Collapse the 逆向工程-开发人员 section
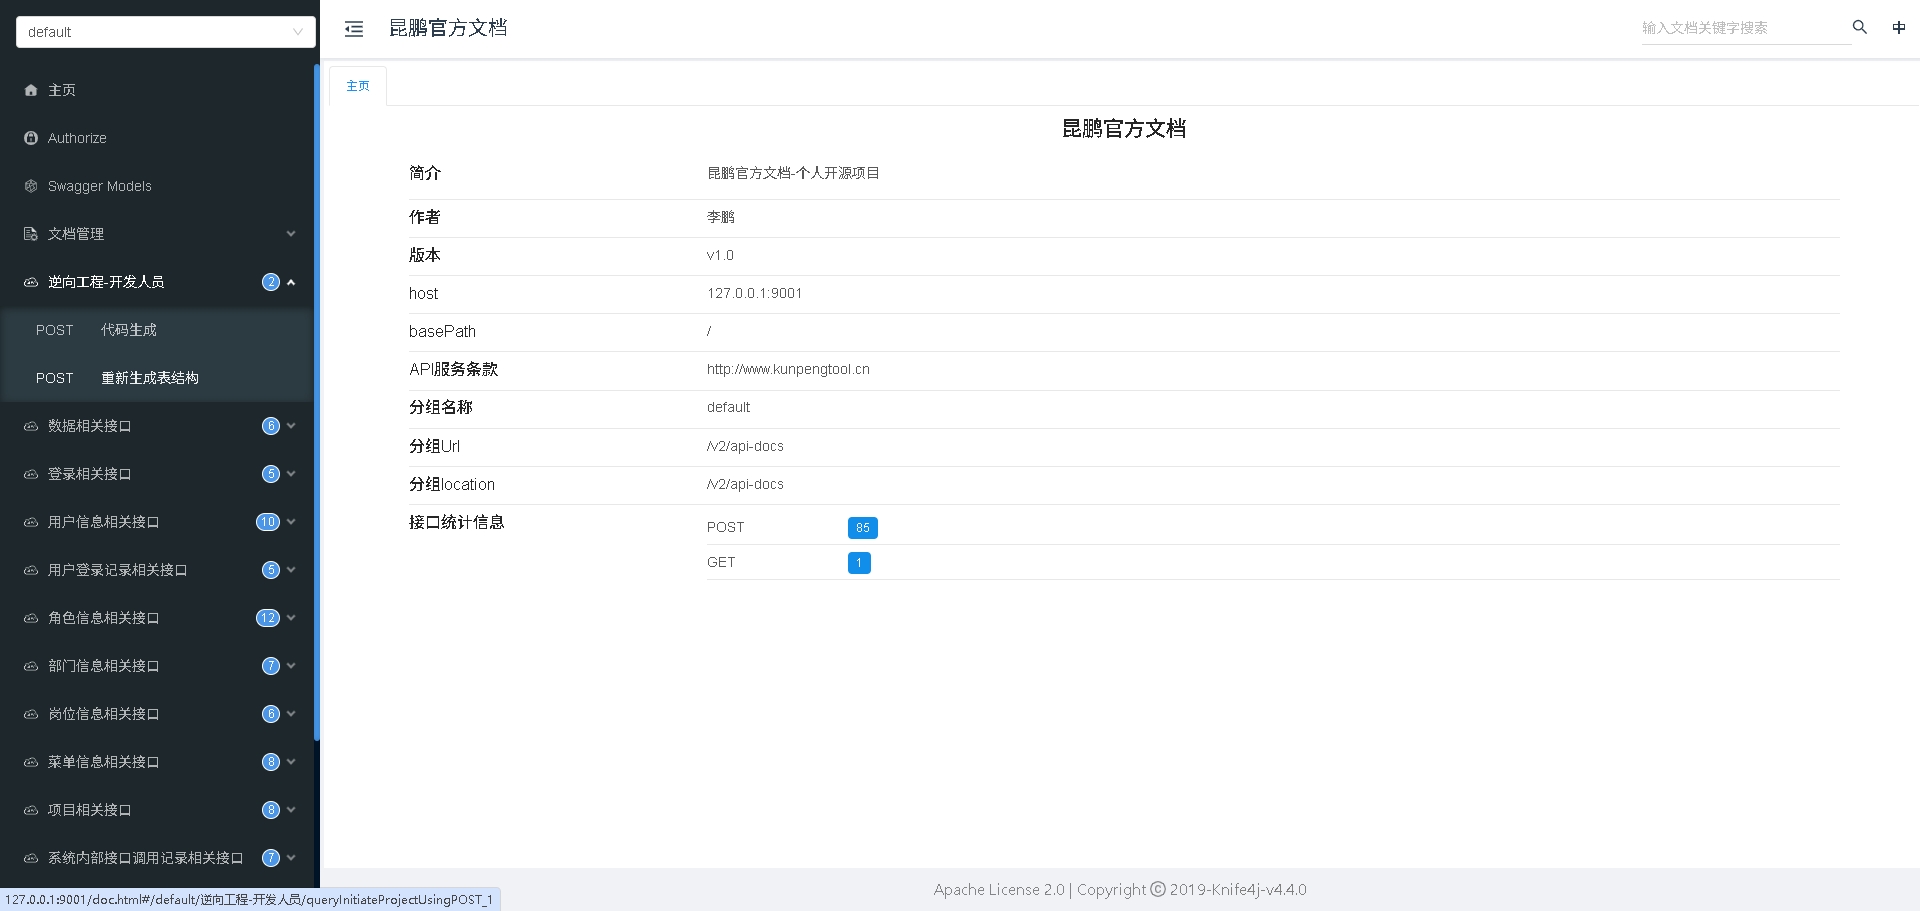 [x=291, y=282]
